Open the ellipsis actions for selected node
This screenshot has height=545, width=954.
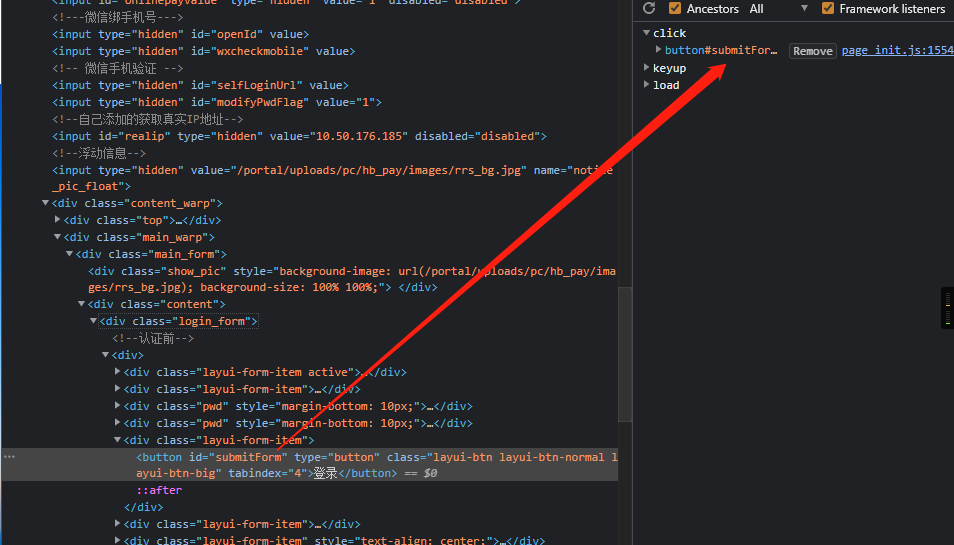(x=9, y=457)
